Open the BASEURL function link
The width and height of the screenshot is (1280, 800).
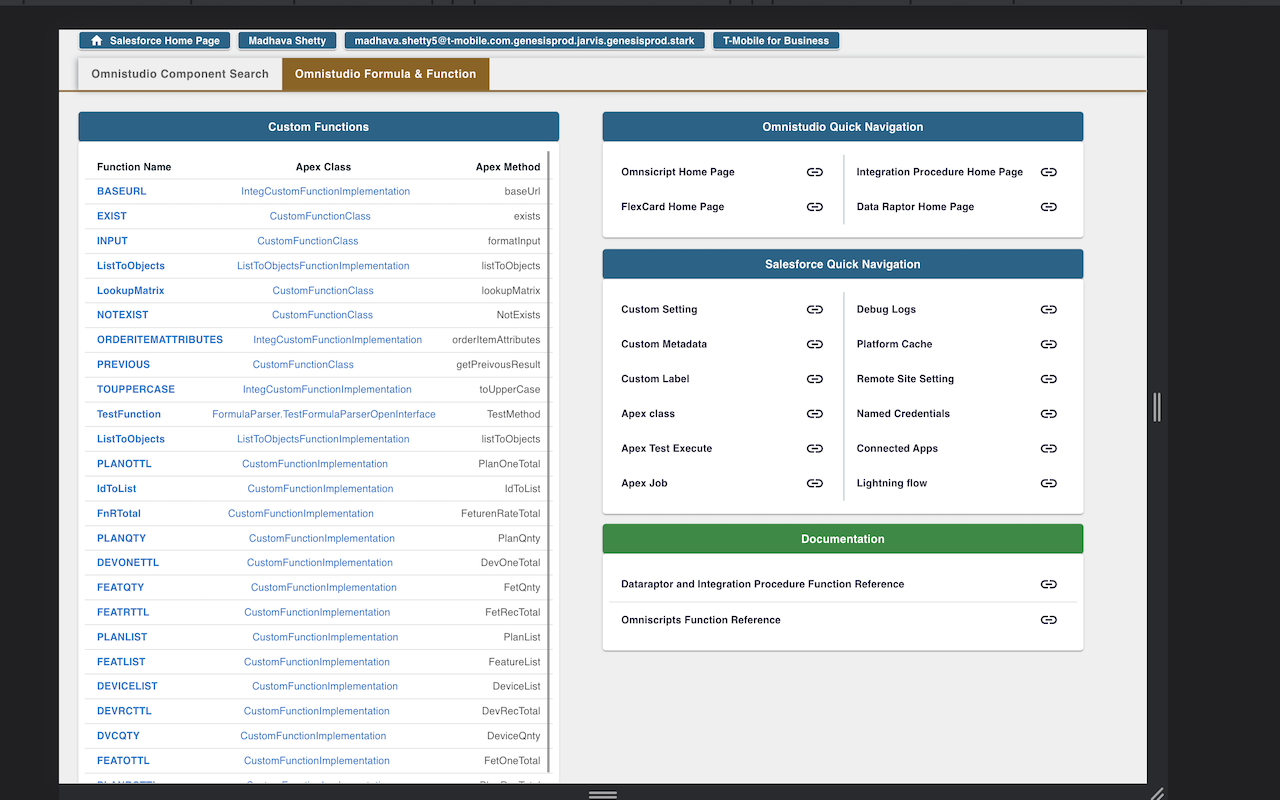[x=121, y=191]
